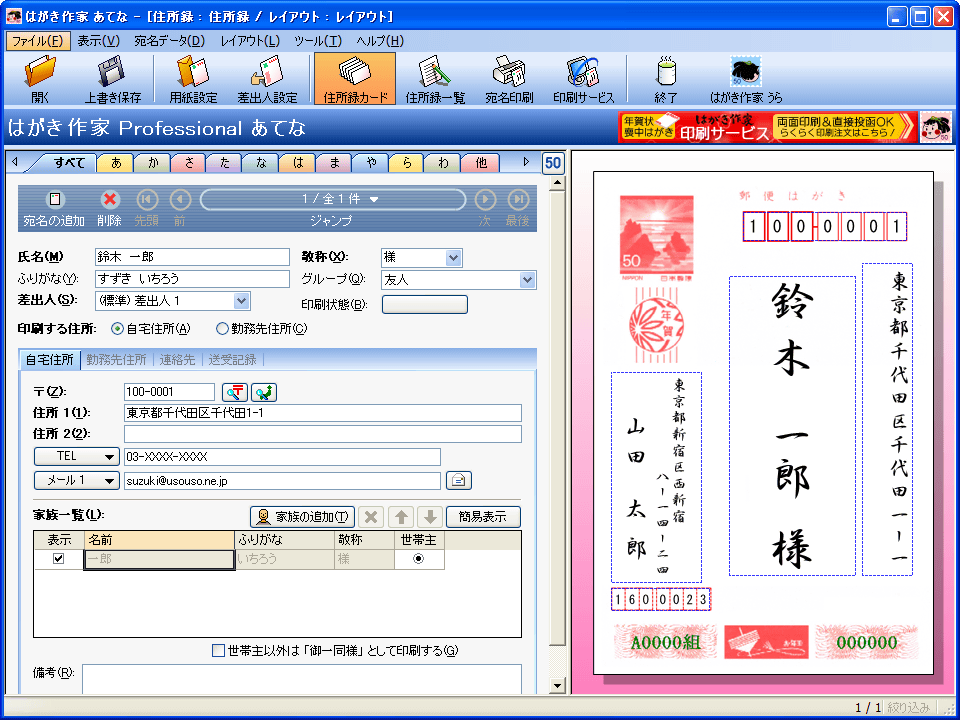960x720 pixels.
Task: Select 自宅住所(A) radio button
Action: (117, 329)
